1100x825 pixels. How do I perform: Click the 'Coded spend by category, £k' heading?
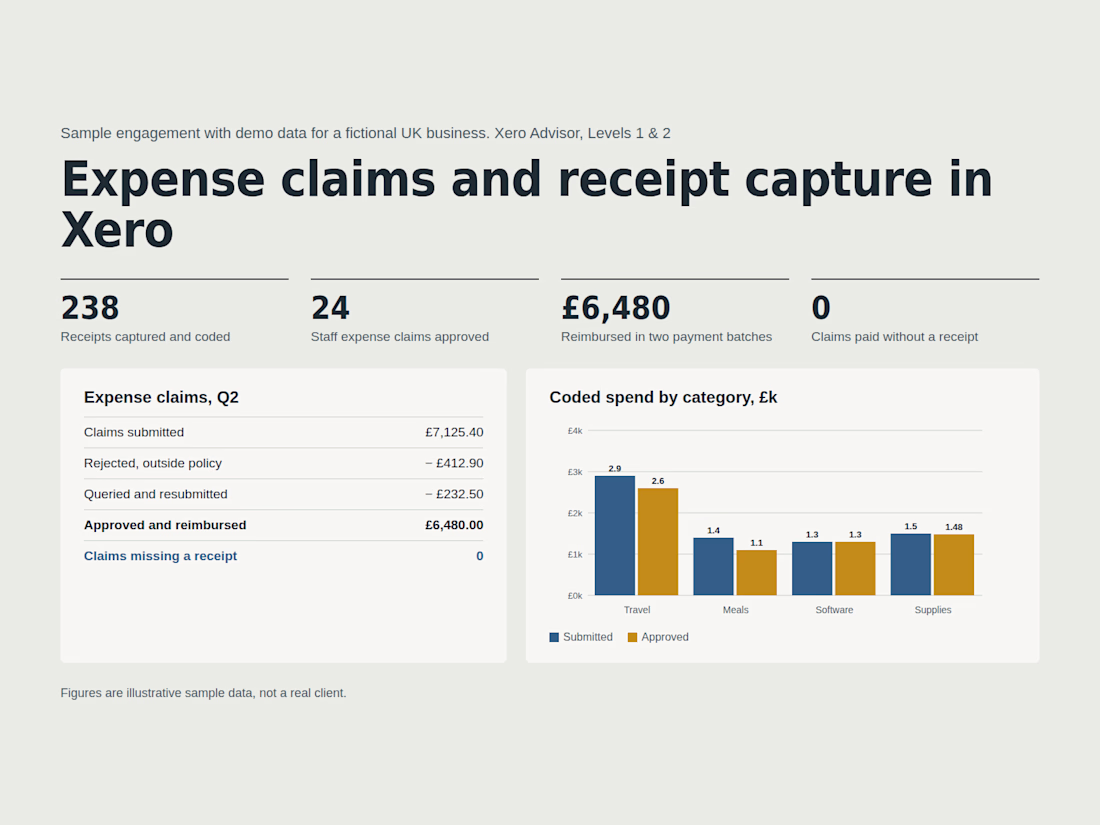pyautogui.click(x=663, y=397)
